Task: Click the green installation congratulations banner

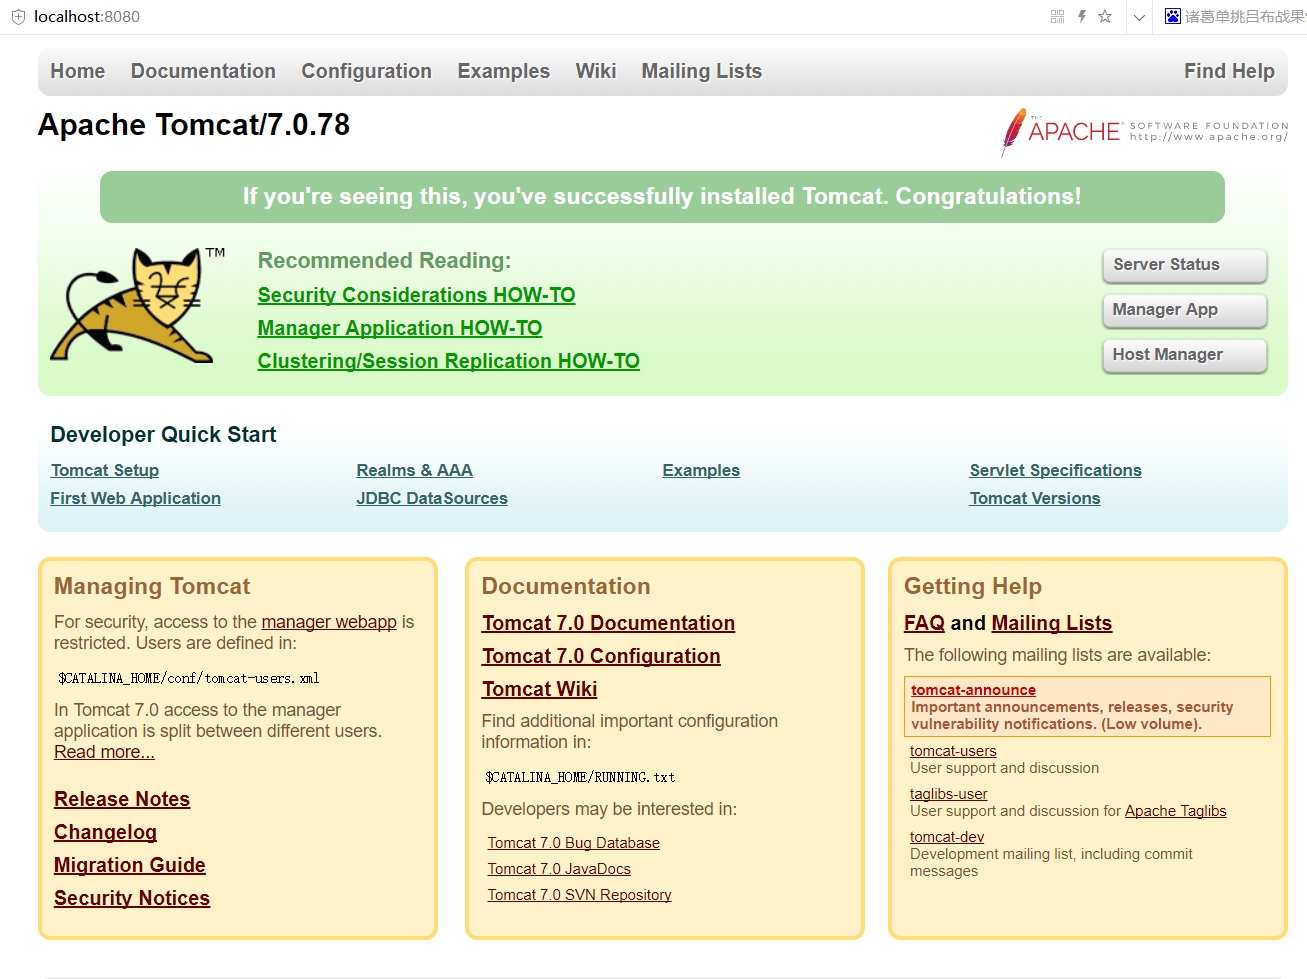Action: (x=662, y=197)
